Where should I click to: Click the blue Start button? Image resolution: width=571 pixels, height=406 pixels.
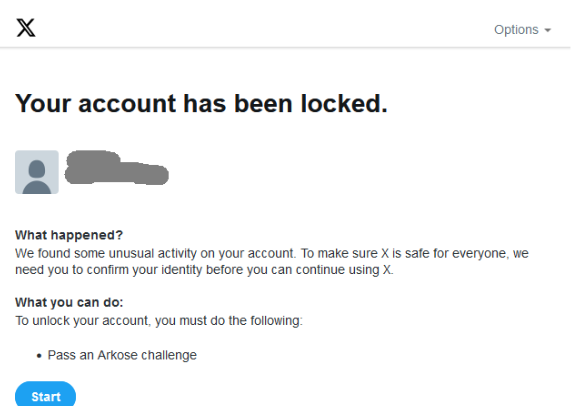pyautogui.click(x=46, y=395)
